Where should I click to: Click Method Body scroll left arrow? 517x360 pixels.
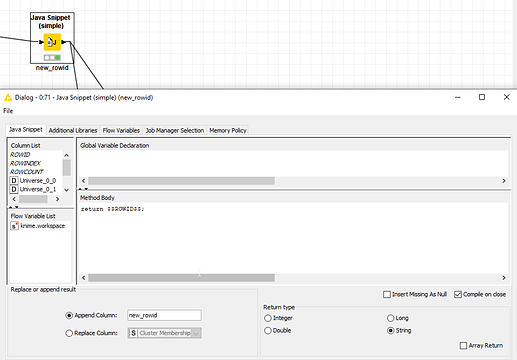tap(84, 278)
